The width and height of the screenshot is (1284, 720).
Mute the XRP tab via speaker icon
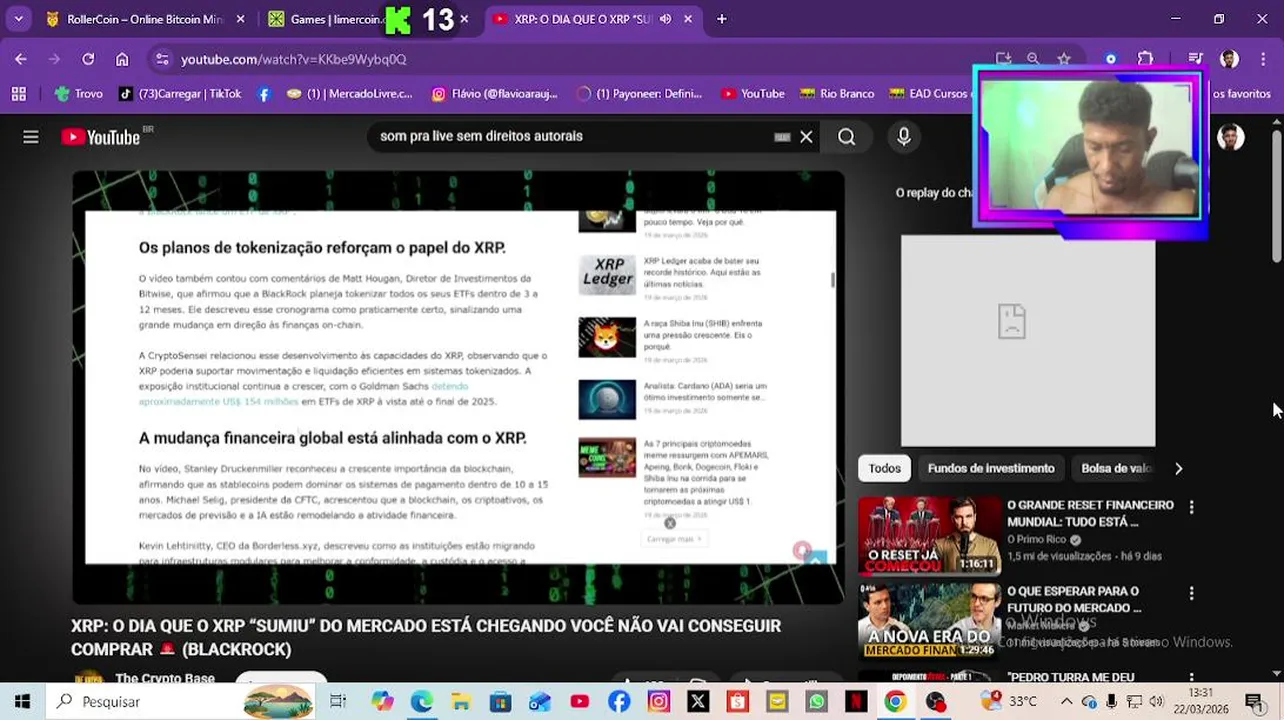pyautogui.click(x=665, y=19)
